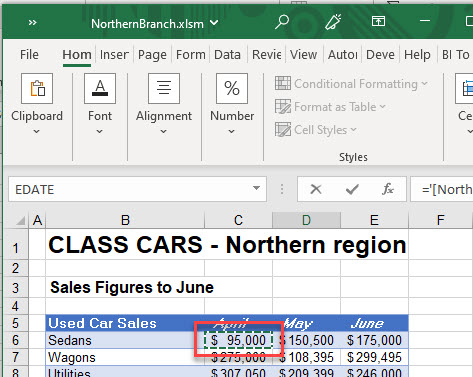Open Format as Table dropdown arrow

[383, 107]
